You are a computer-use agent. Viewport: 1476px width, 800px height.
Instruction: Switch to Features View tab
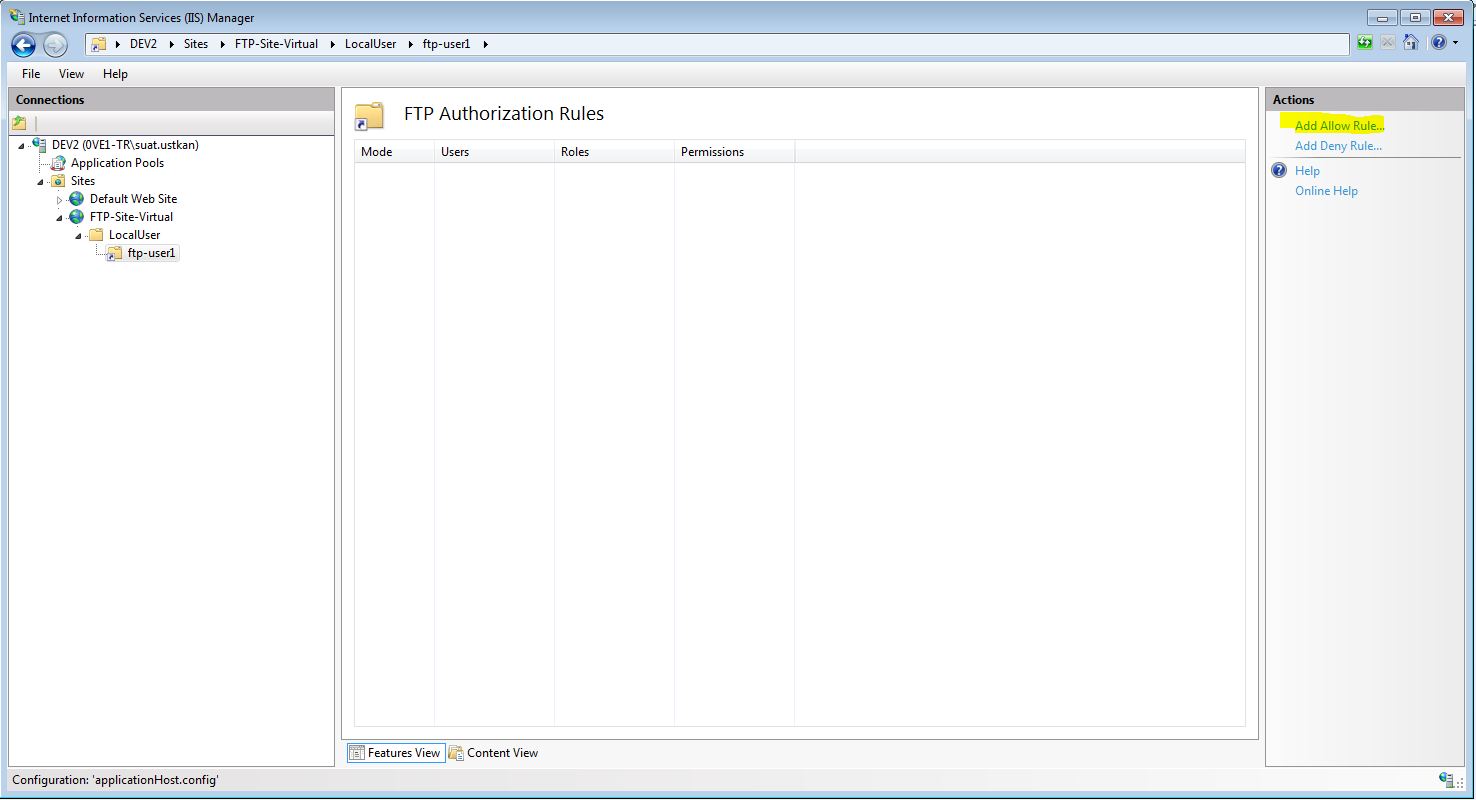tap(395, 753)
